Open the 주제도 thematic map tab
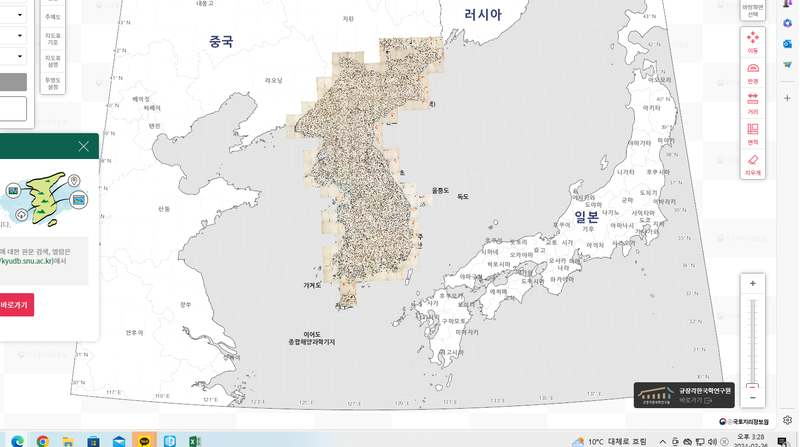The image size is (800, 447). pyautogui.click(x=52, y=16)
